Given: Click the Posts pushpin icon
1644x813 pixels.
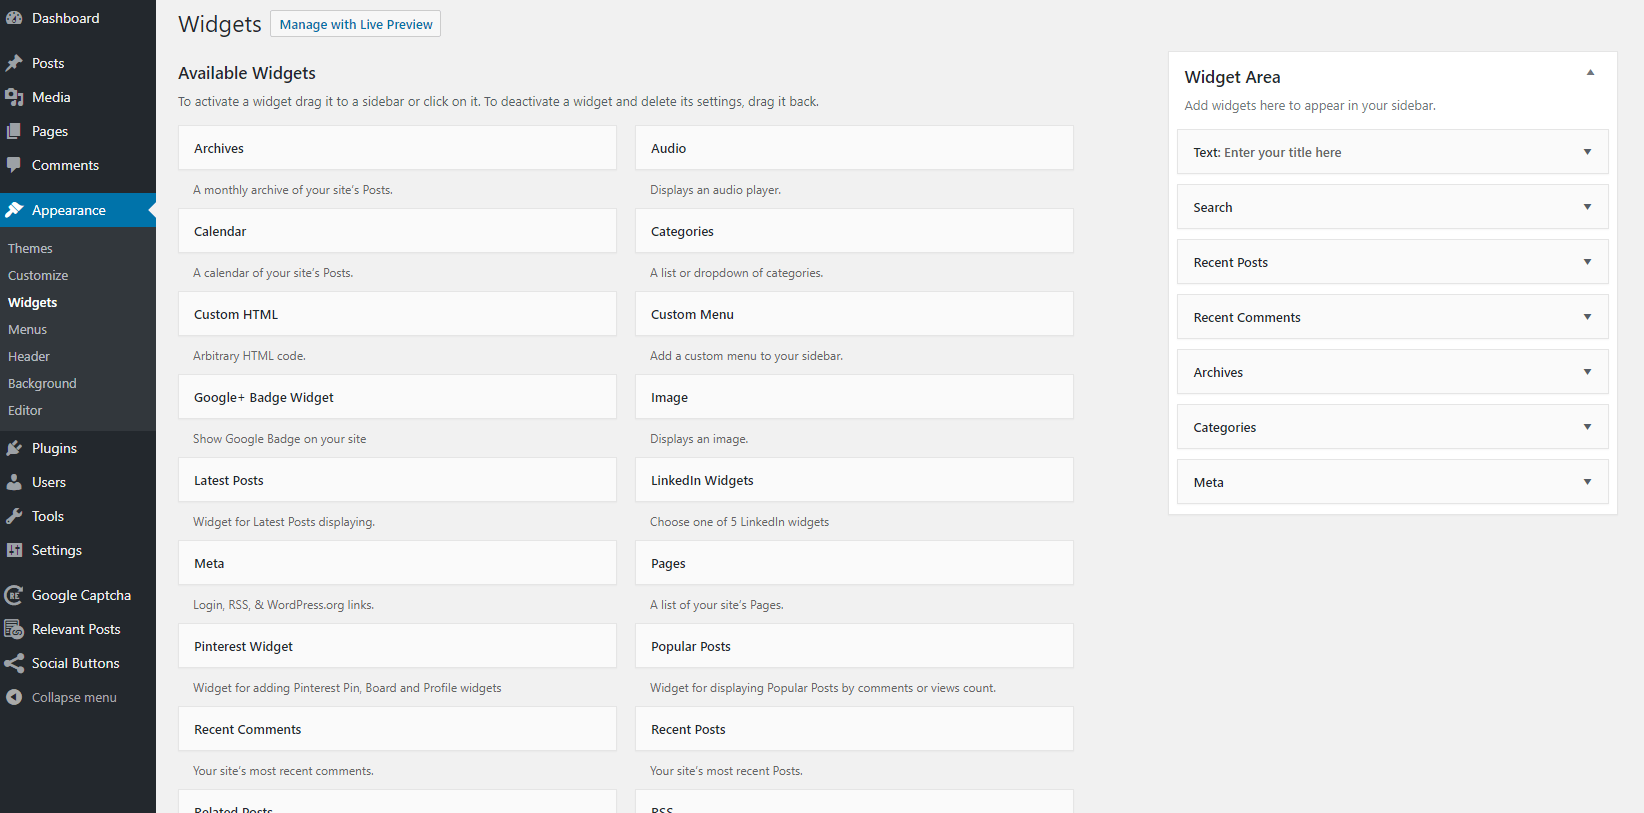Looking at the screenshot, I should 14,63.
